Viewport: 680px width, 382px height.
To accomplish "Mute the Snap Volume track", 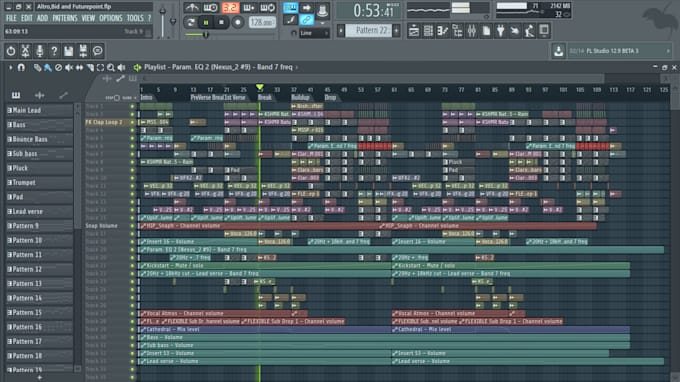I will [132, 226].
